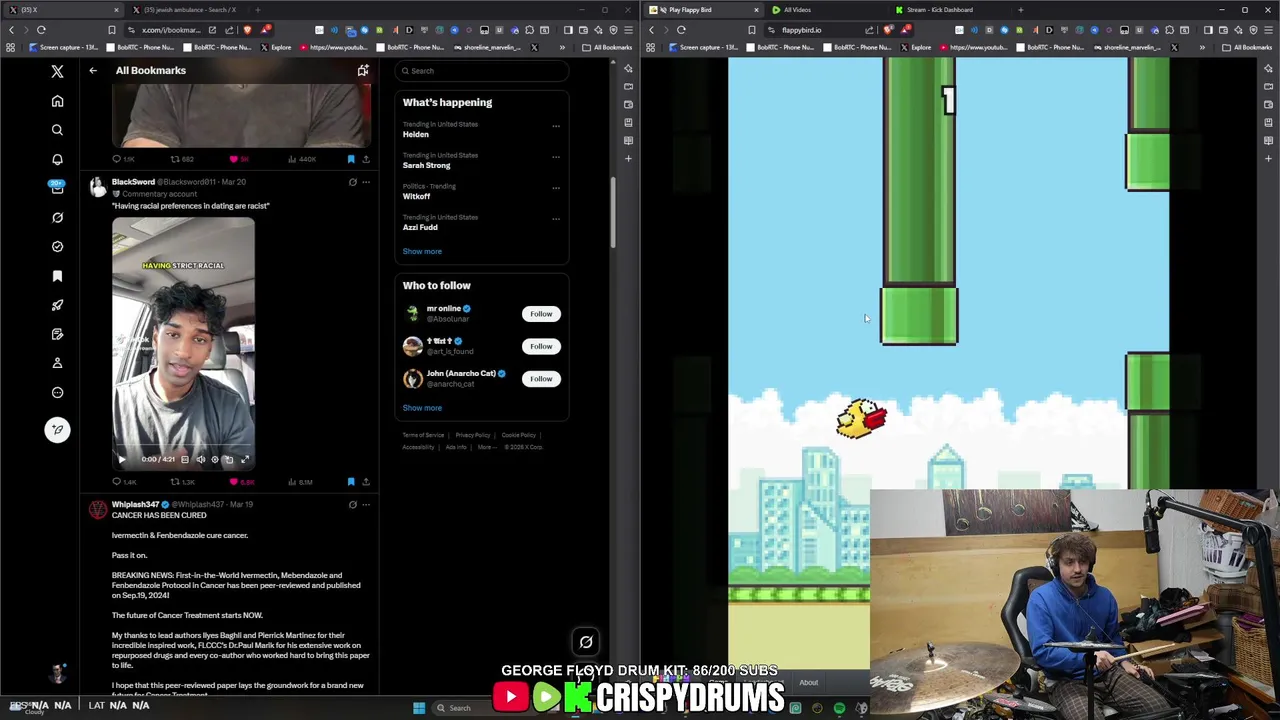Go back from All Bookmarks with arrow
The height and width of the screenshot is (720, 1280).
tap(93, 70)
